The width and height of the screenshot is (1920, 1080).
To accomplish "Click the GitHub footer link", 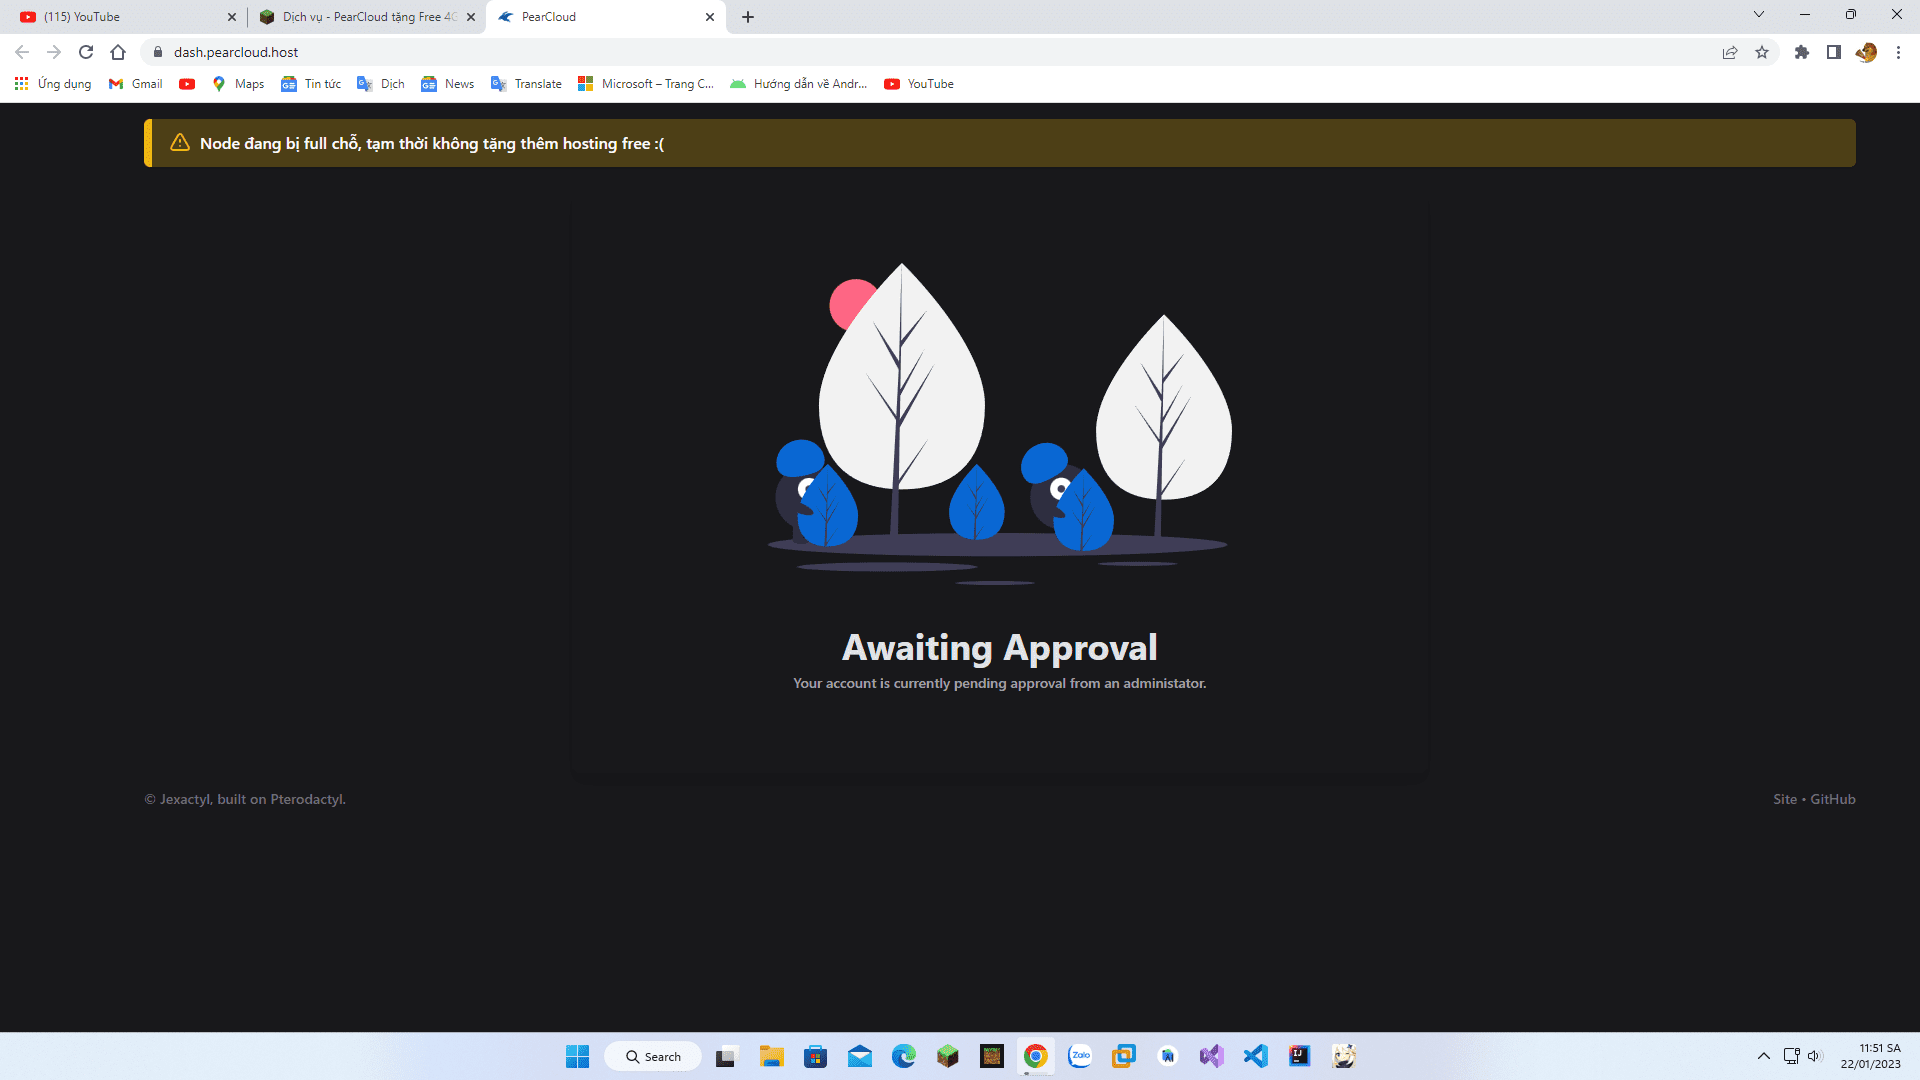I will click(x=1833, y=799).
